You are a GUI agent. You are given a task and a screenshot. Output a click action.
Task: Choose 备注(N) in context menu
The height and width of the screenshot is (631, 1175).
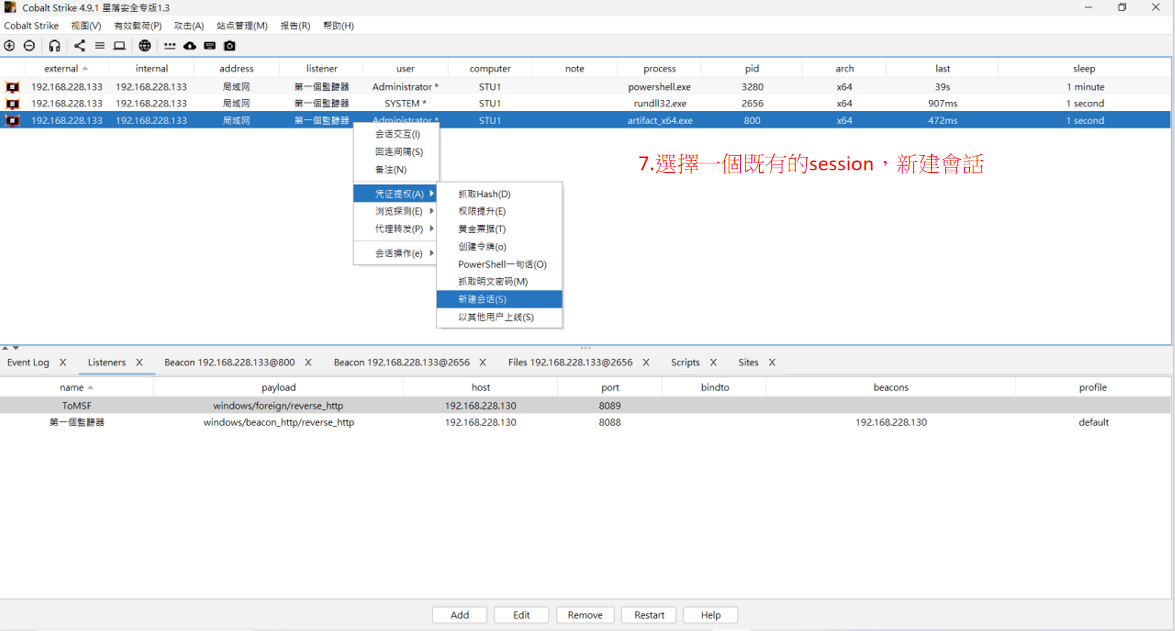[396, 169]
